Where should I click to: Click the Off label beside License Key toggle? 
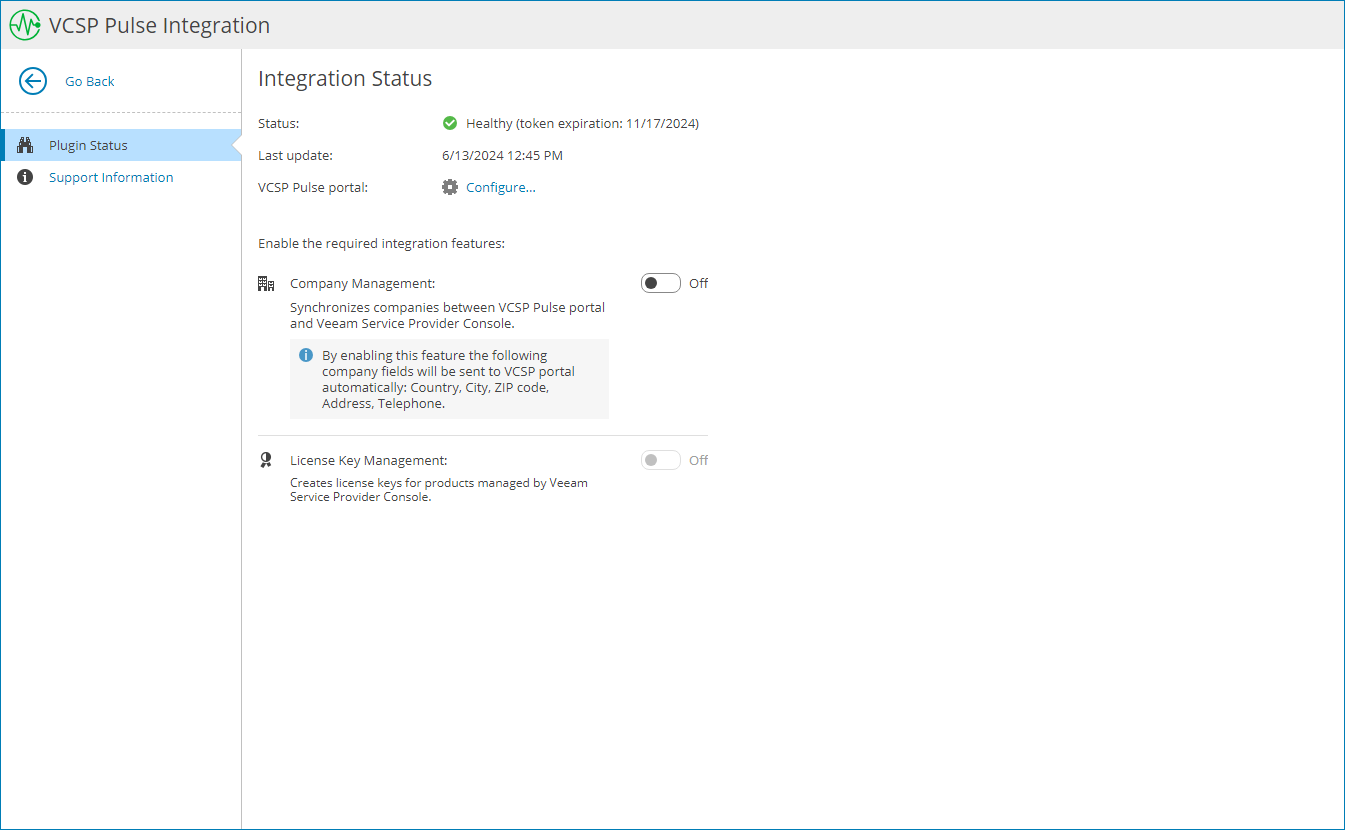[x=698, y=460]
